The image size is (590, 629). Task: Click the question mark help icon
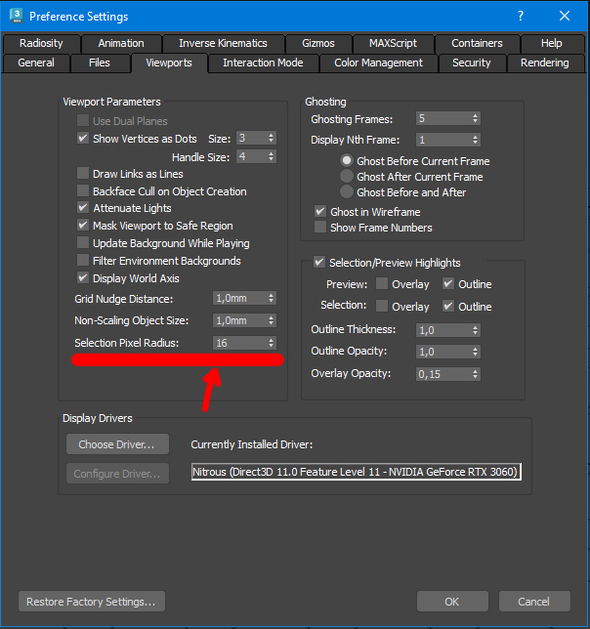[x=521, y=16]
